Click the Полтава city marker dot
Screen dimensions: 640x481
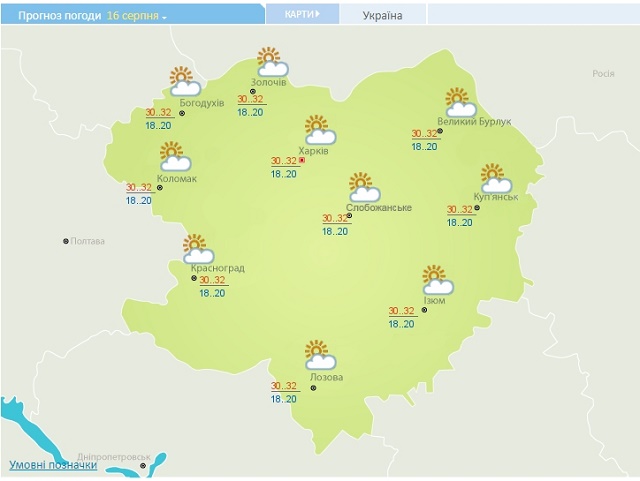coord(66,241)
